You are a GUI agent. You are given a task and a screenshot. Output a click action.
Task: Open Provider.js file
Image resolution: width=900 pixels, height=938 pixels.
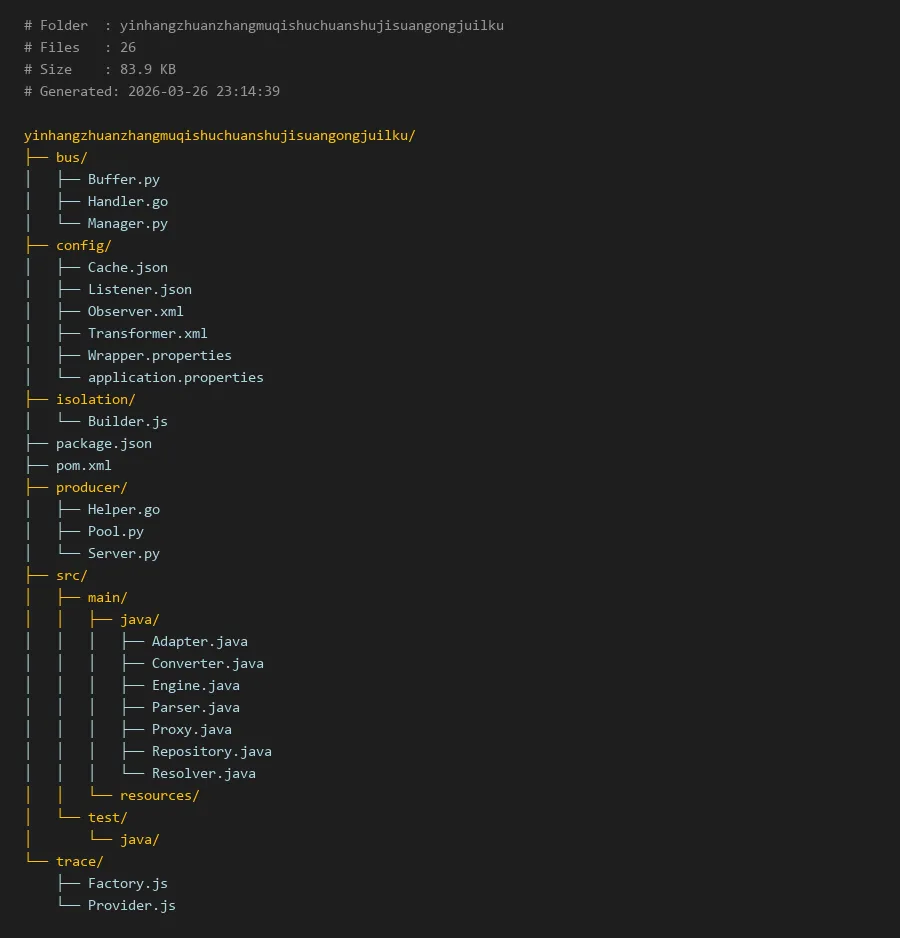[x=131, y=905]
